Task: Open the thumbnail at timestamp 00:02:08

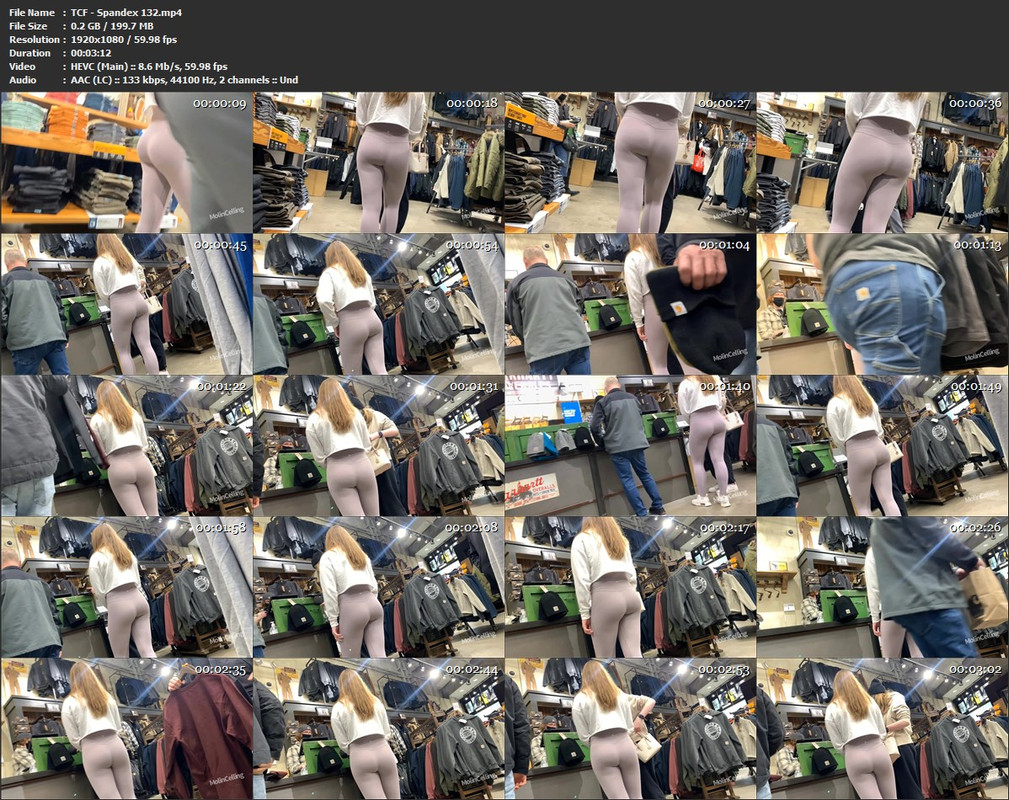Action: point(377,587)
